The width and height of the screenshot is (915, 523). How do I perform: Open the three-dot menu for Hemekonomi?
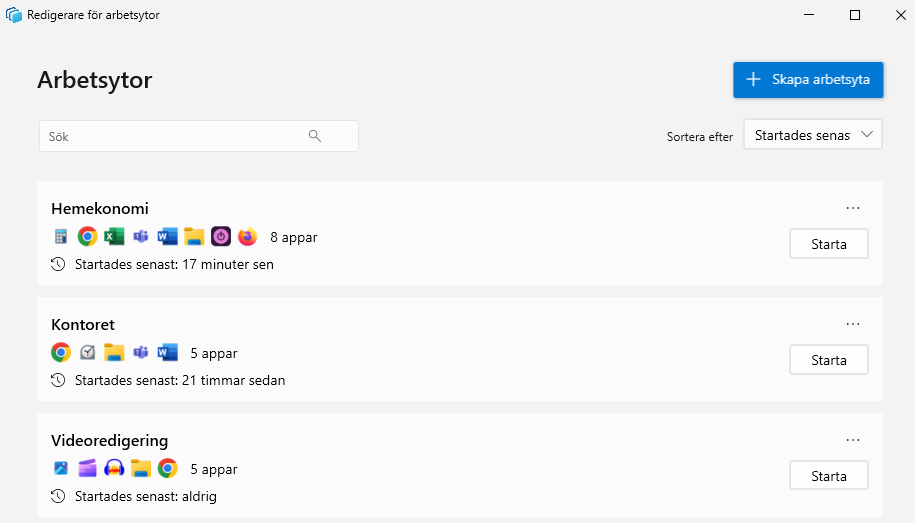[x=853, y=208]
